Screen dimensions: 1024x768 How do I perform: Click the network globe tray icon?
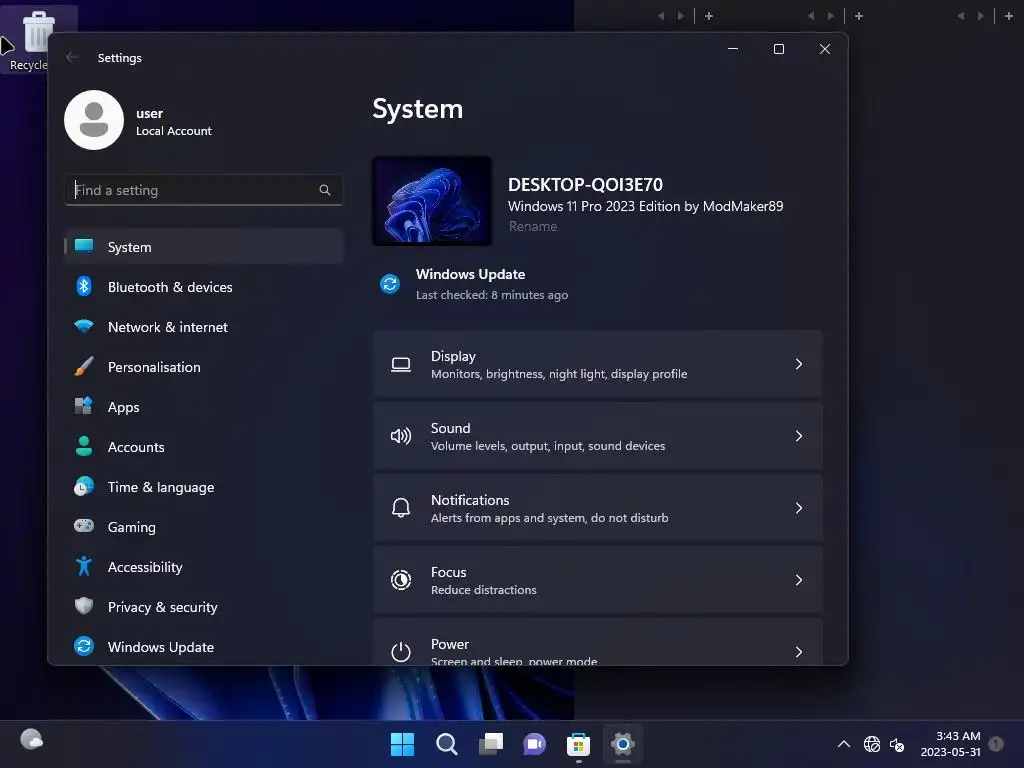872,744
